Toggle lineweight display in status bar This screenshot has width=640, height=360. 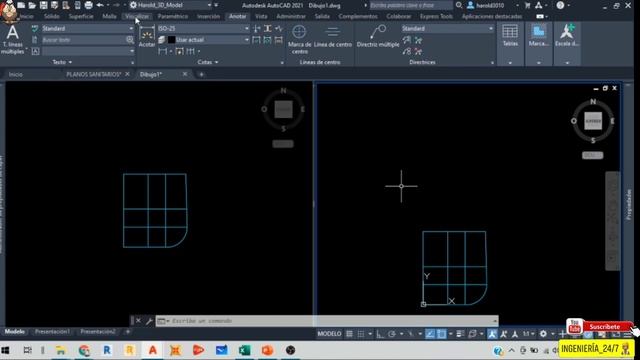[x=460, y=334]
